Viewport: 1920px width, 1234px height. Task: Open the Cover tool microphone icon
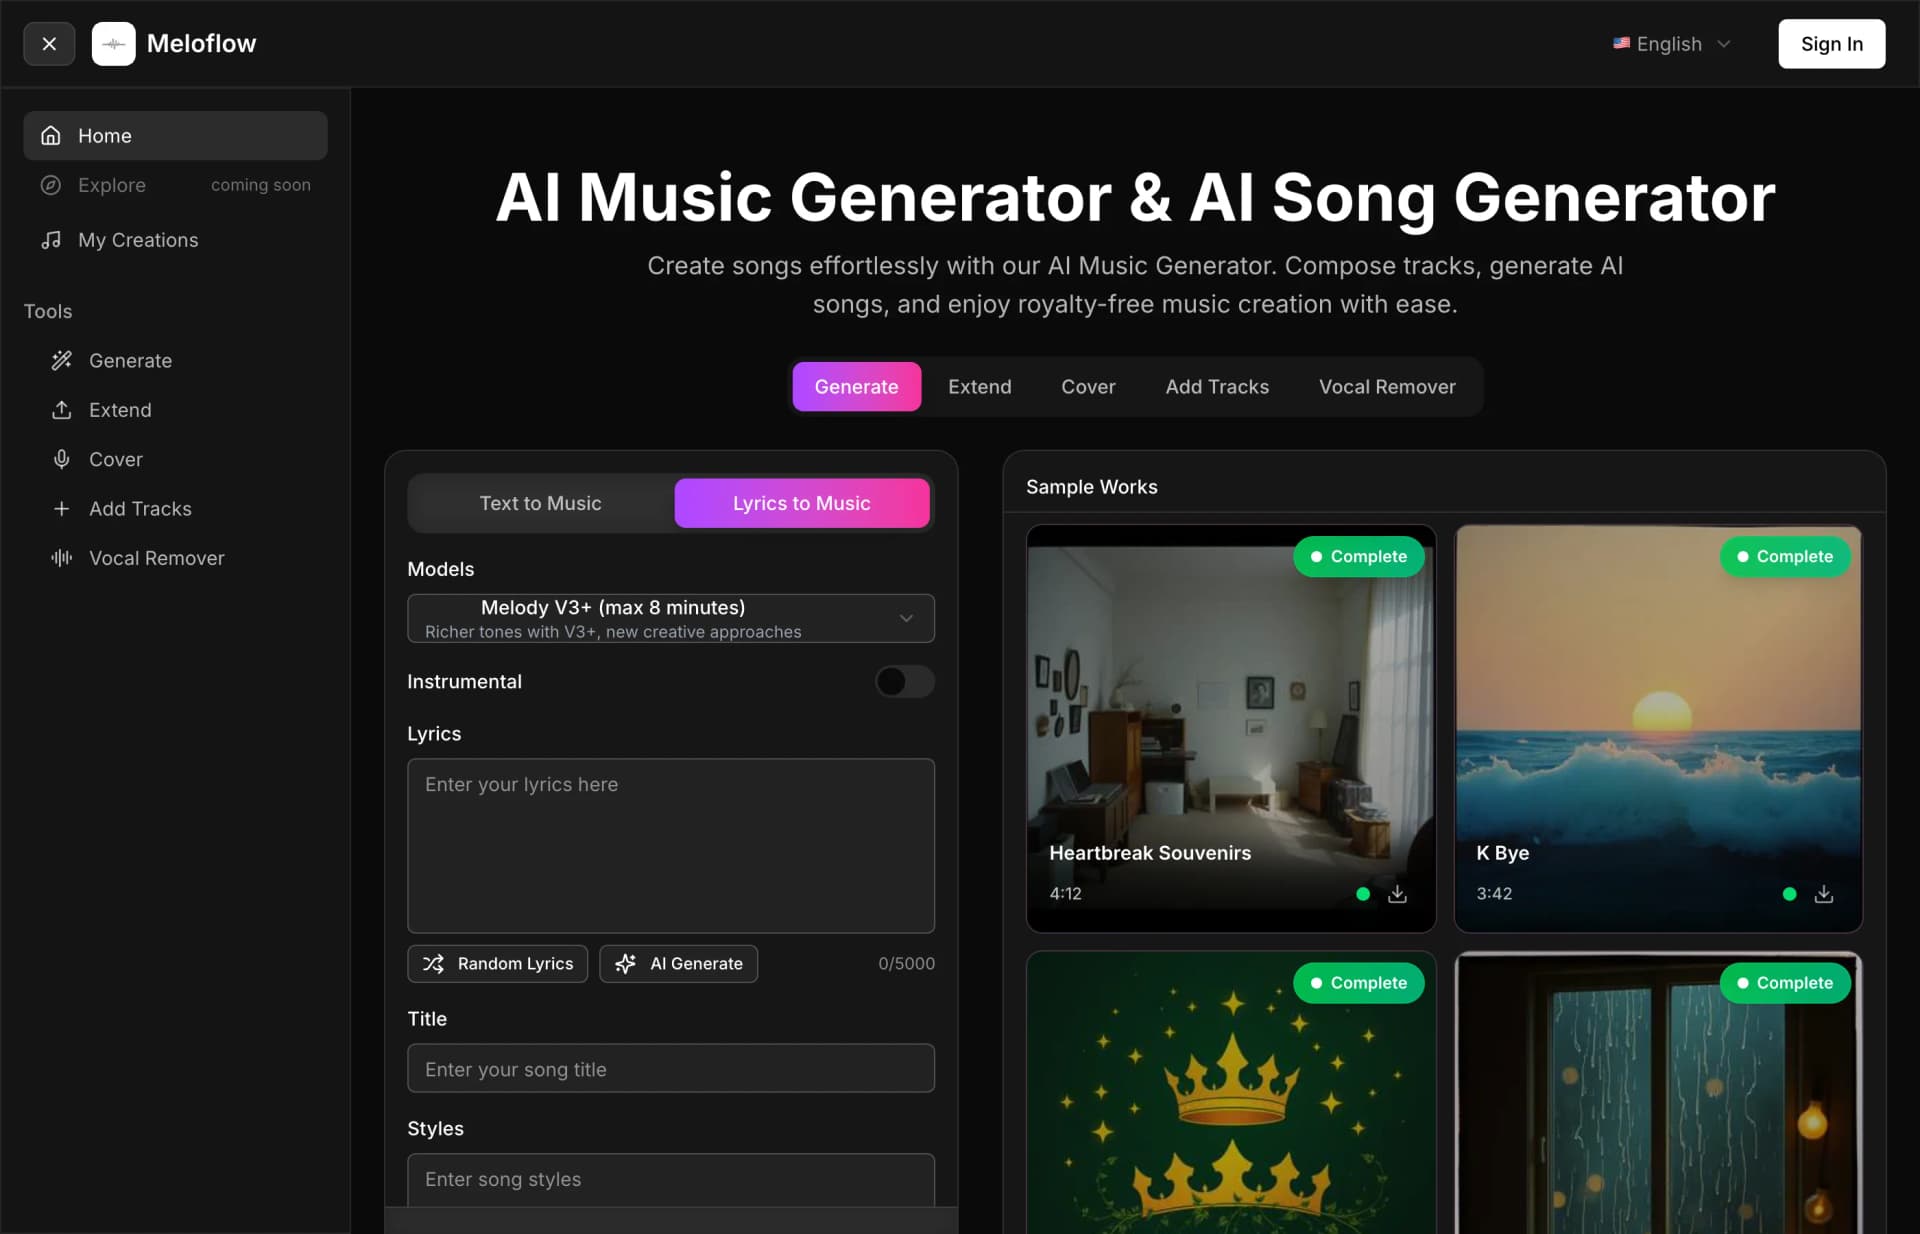click(62, 459)
